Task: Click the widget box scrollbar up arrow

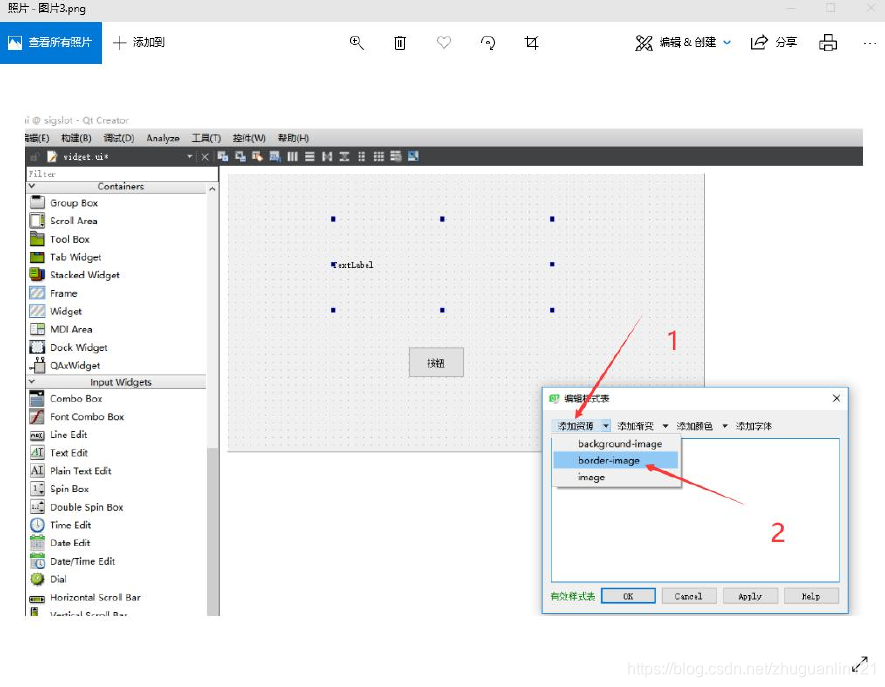Action: [212, 189]
